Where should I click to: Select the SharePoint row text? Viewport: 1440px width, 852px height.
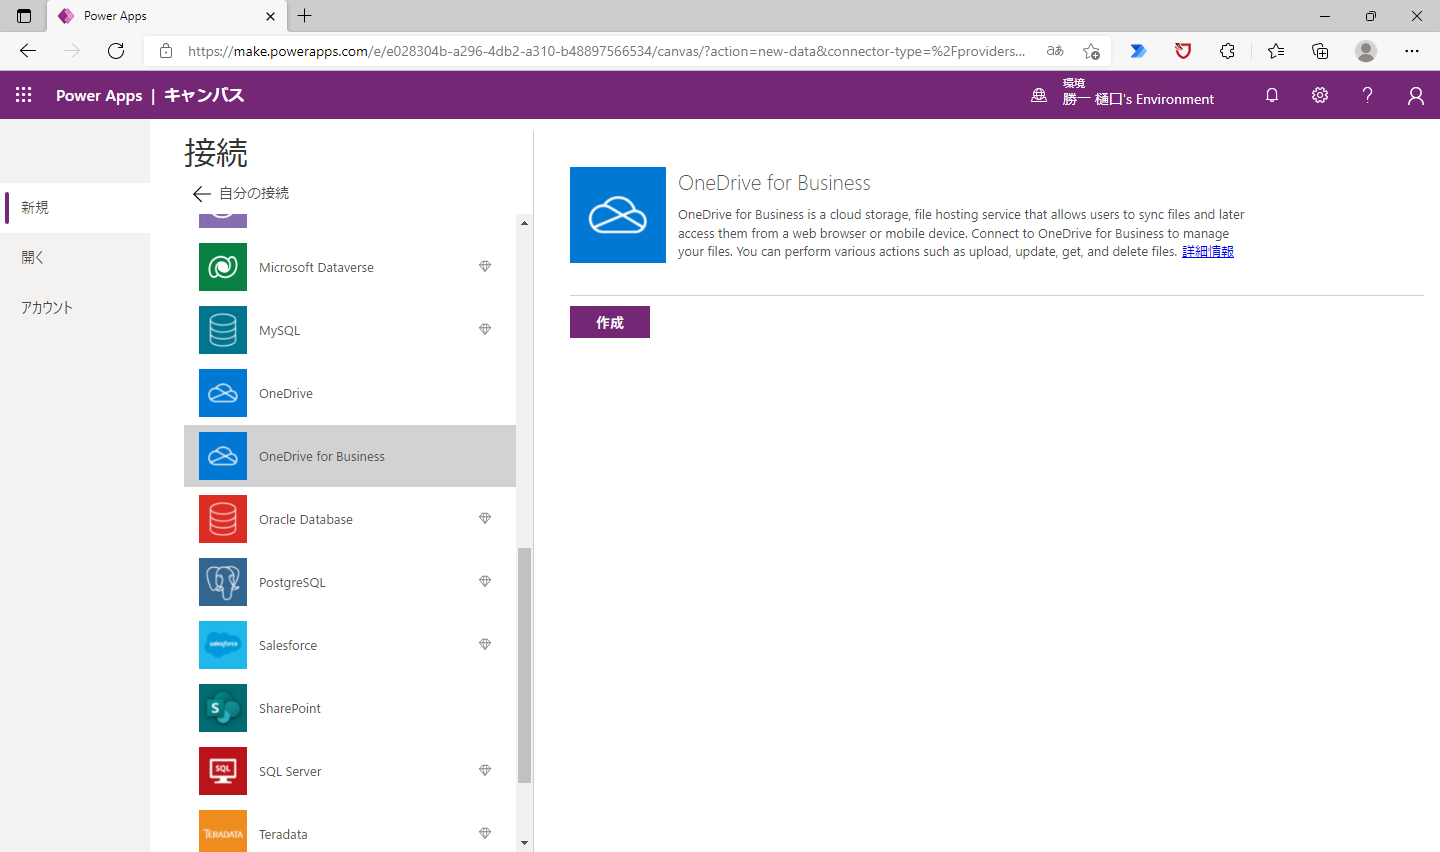point(290,709)
